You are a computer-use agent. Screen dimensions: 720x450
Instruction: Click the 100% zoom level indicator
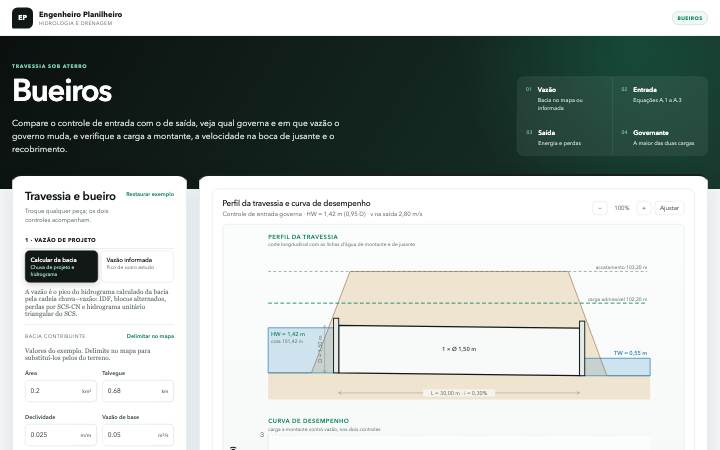point(622,208)
